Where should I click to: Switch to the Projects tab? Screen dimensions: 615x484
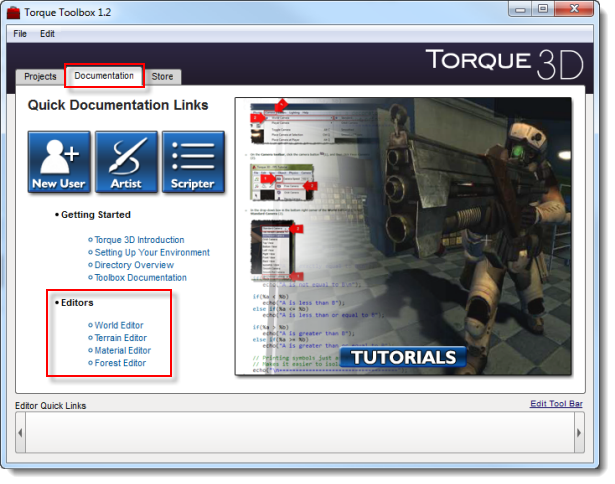coord(40,76)
